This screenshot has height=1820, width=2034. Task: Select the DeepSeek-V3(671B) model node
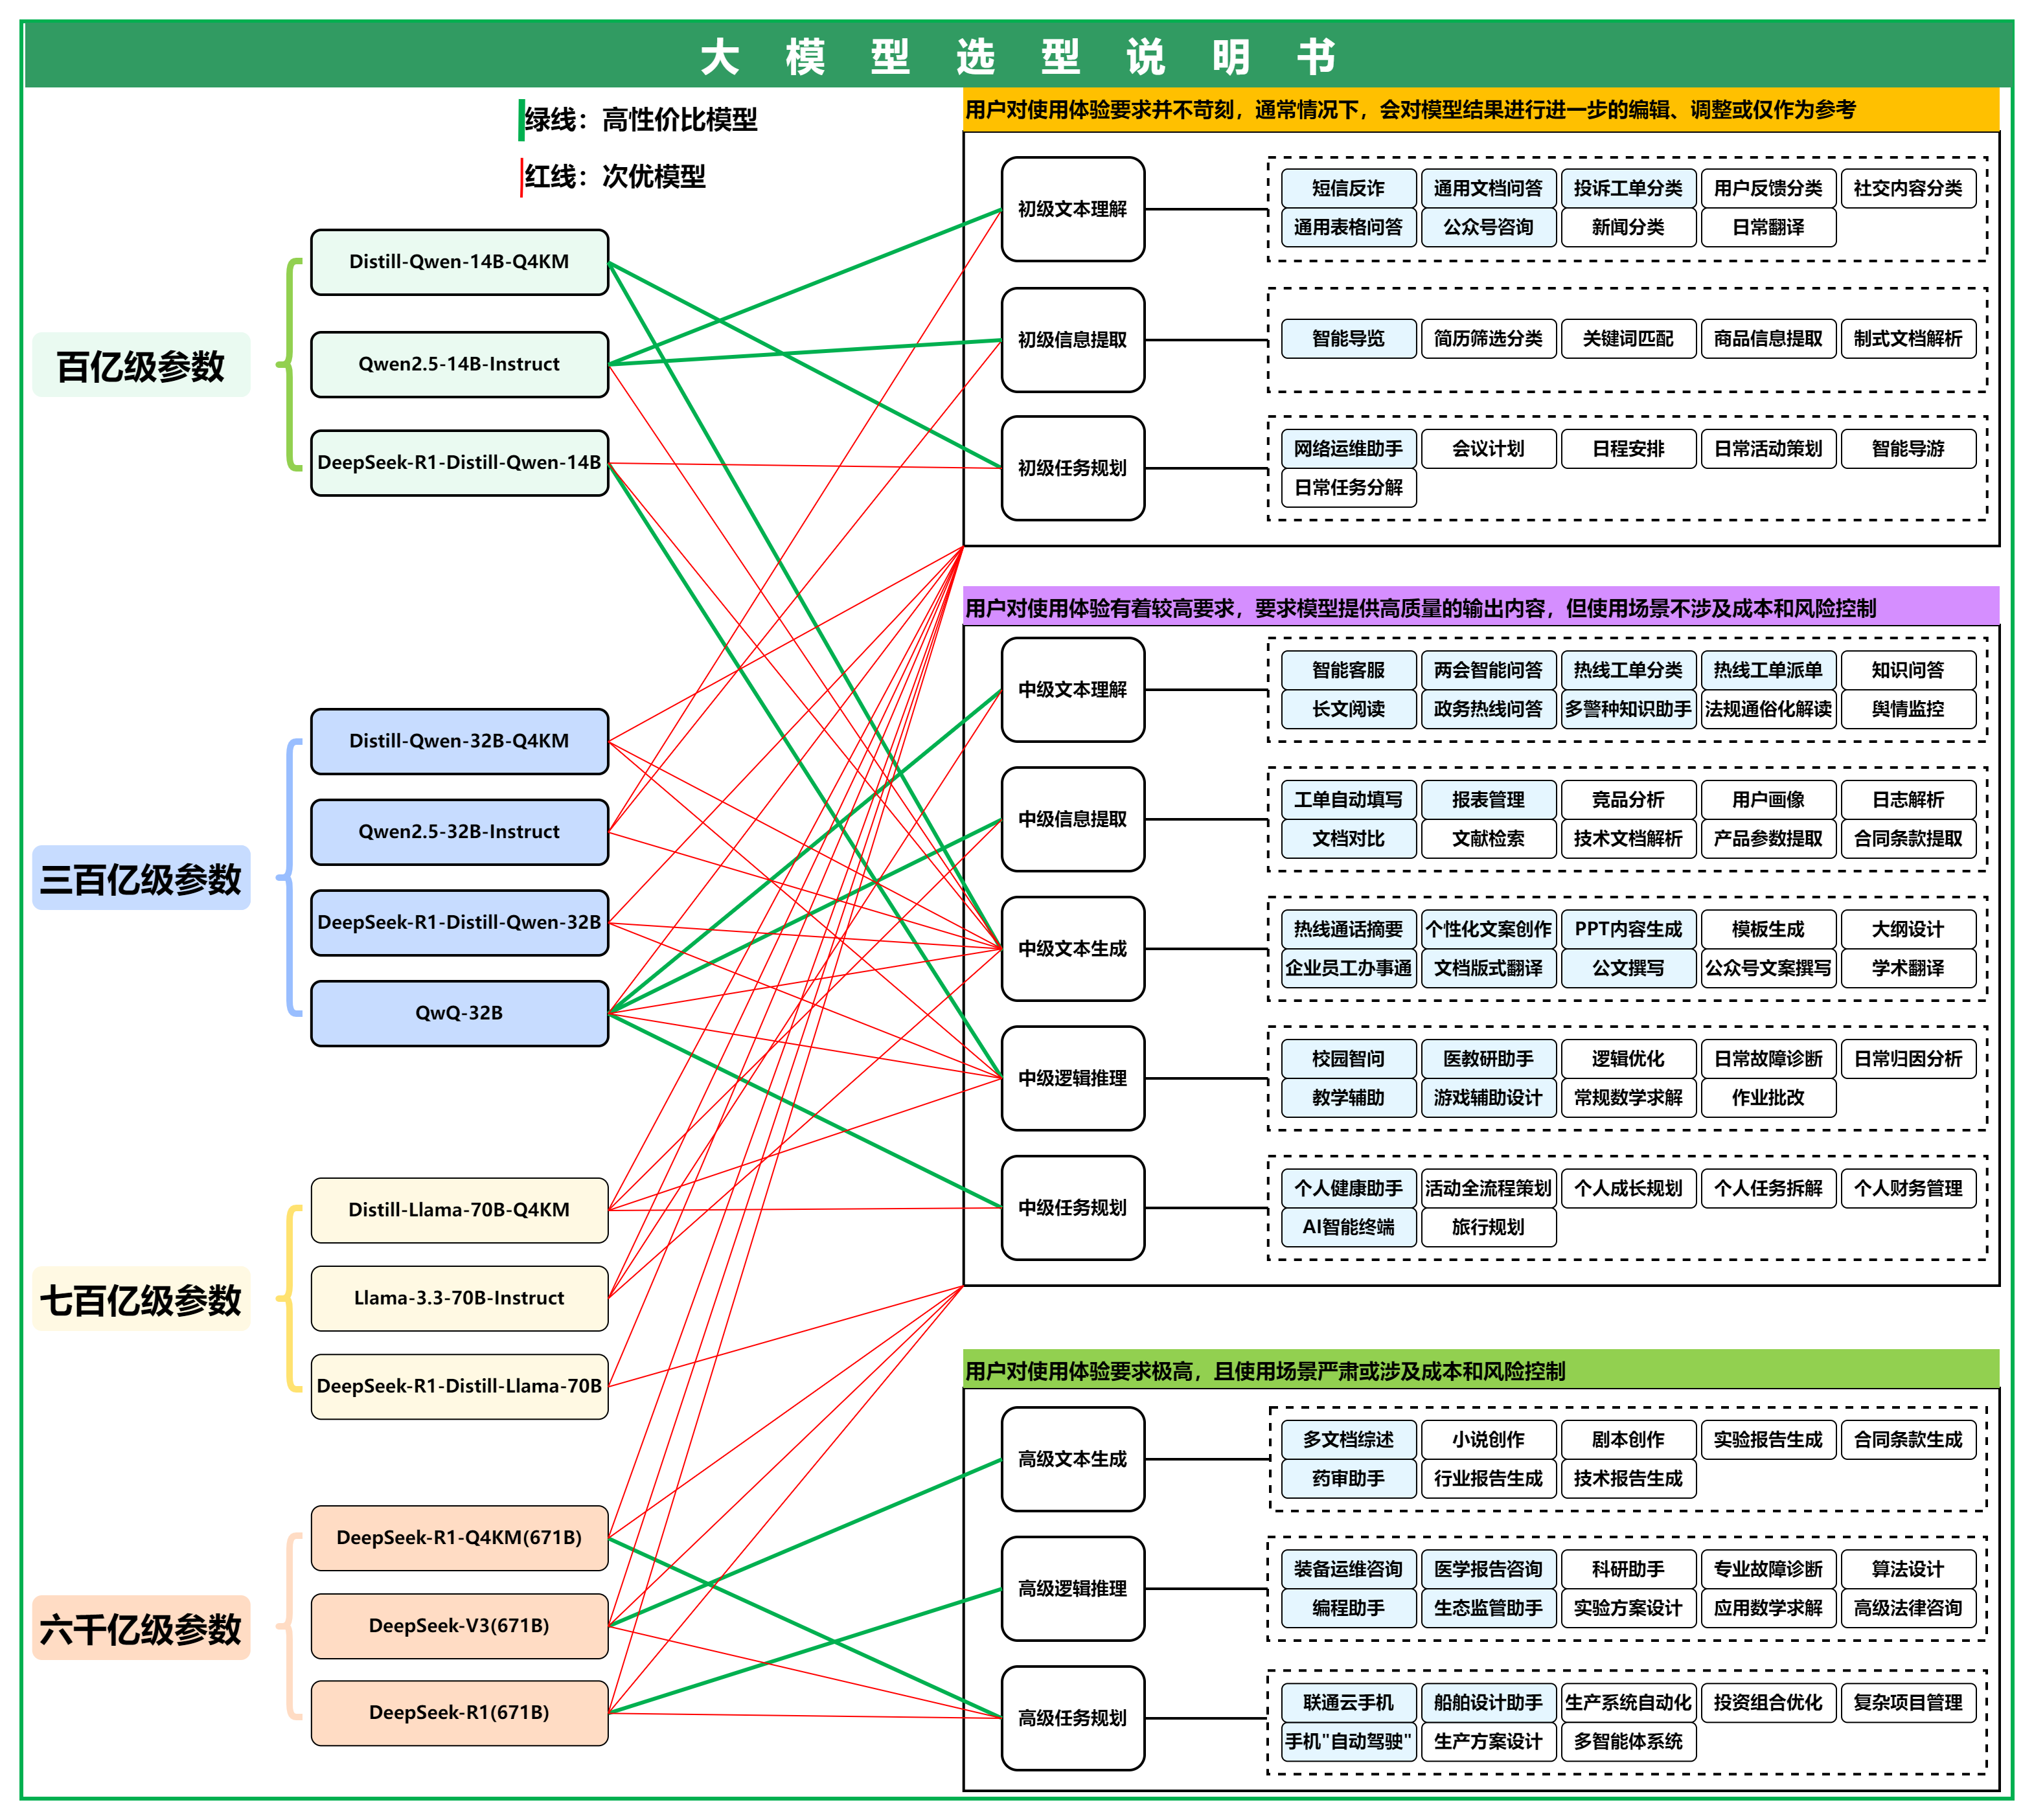click(459, 1625)
